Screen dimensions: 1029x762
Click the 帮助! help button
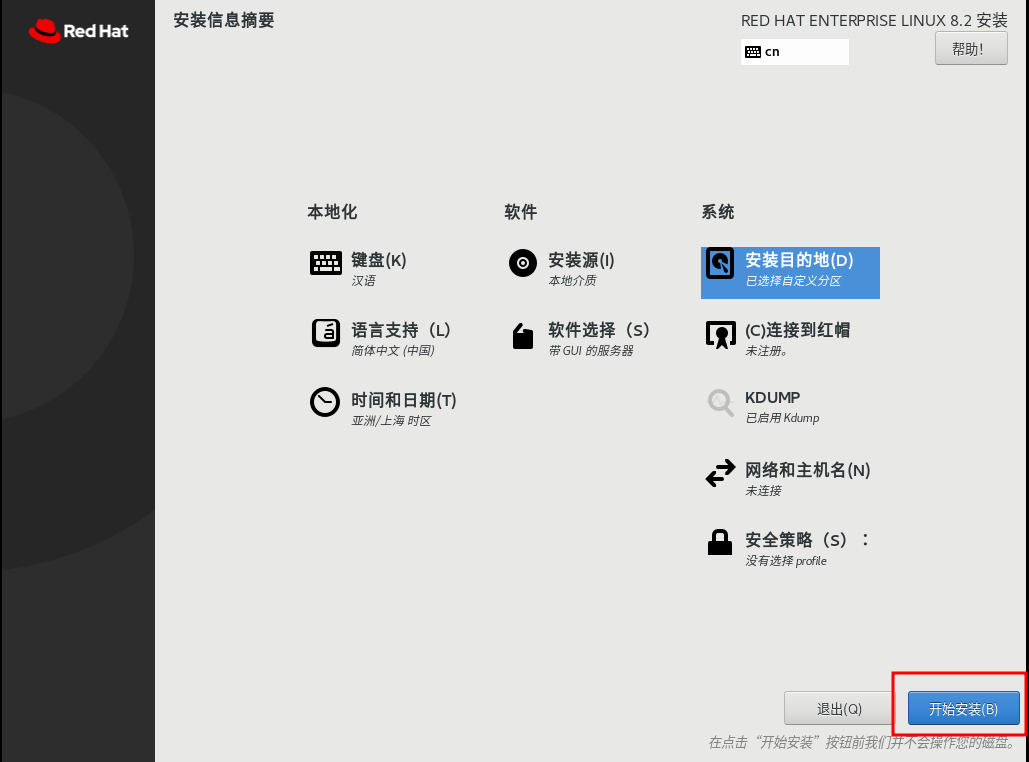click(971, 49)
